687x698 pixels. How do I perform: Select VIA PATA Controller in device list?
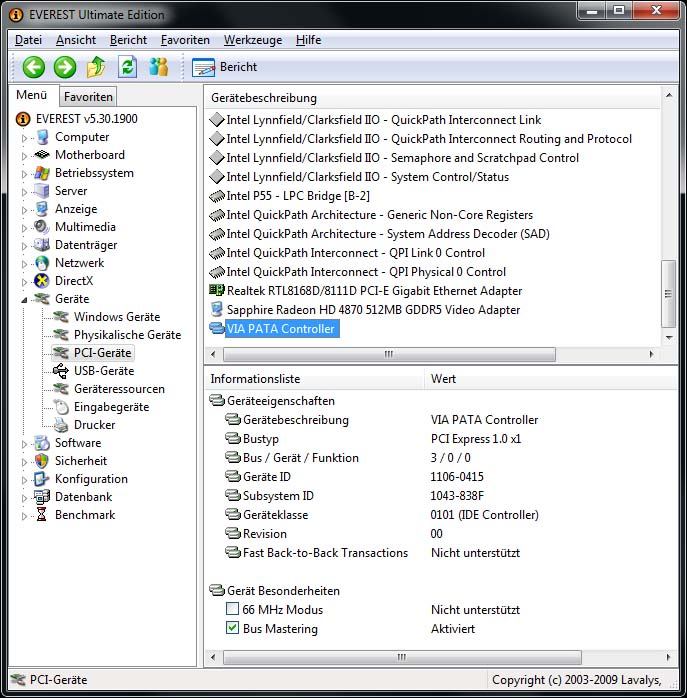coord(280,329)
